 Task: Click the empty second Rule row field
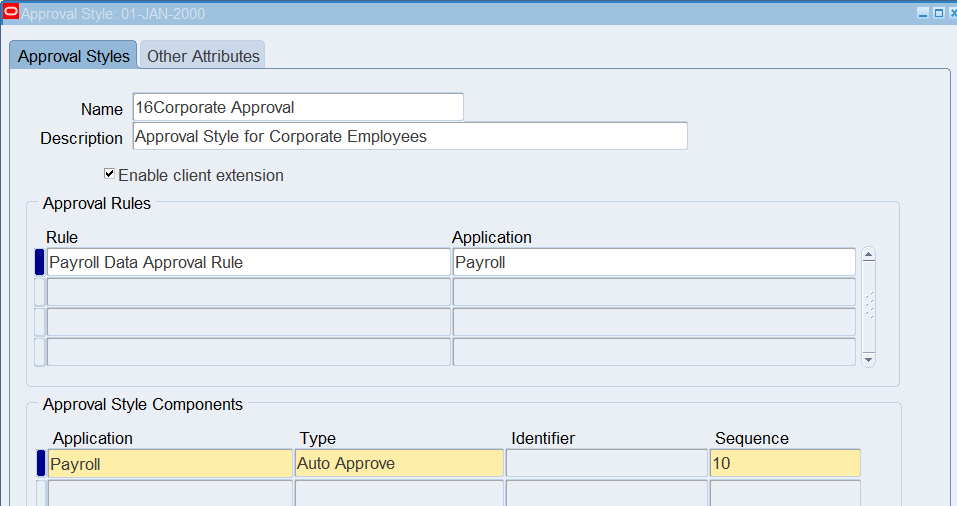point(248,292)
